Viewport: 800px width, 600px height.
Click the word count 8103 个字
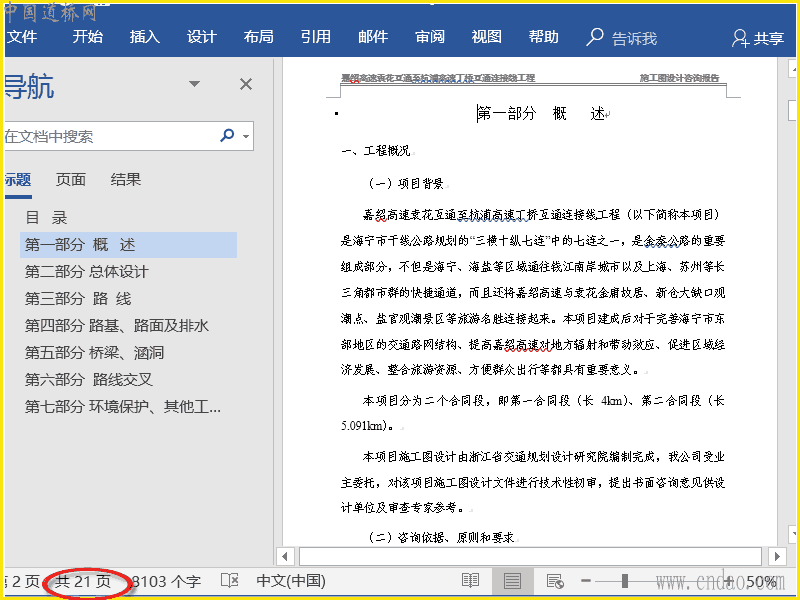[x=166, y=581]
